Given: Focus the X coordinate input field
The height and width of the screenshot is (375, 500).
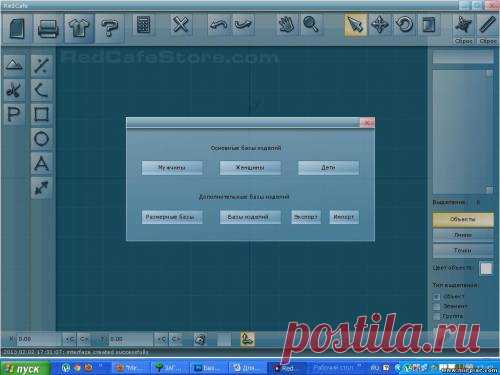Looking at the screenshot, I should 39,339.
